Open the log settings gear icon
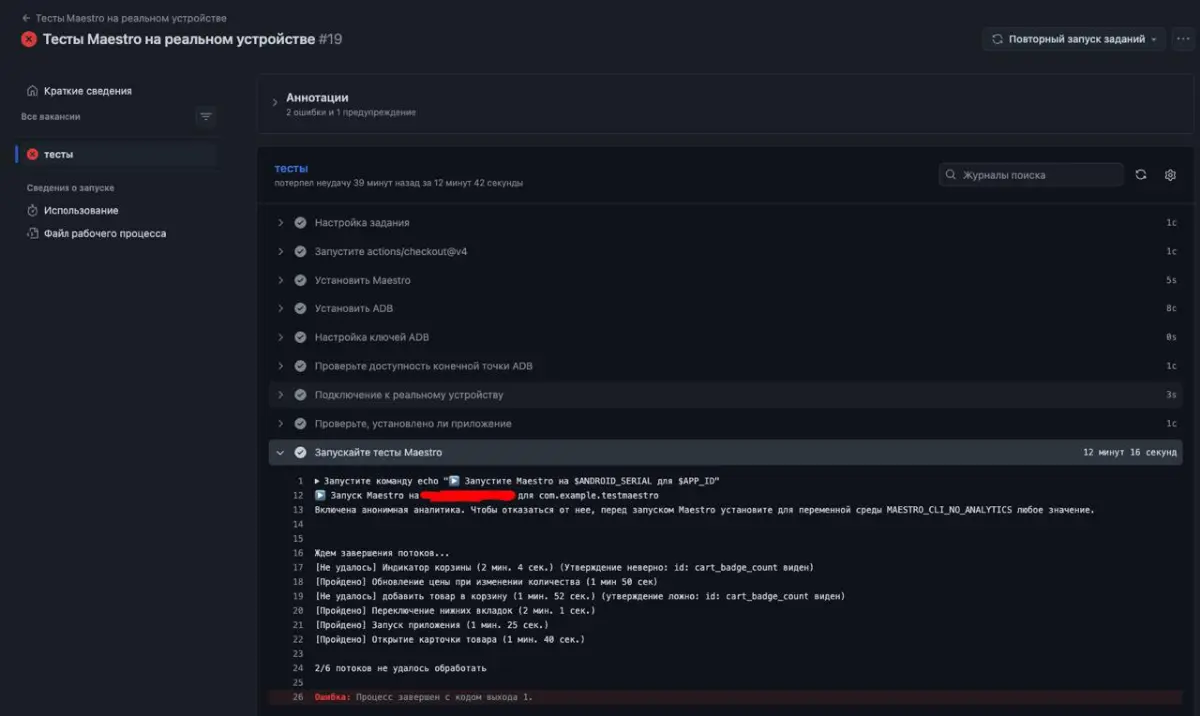This screenshot has width=1200, height=716. coord(1170,175)
